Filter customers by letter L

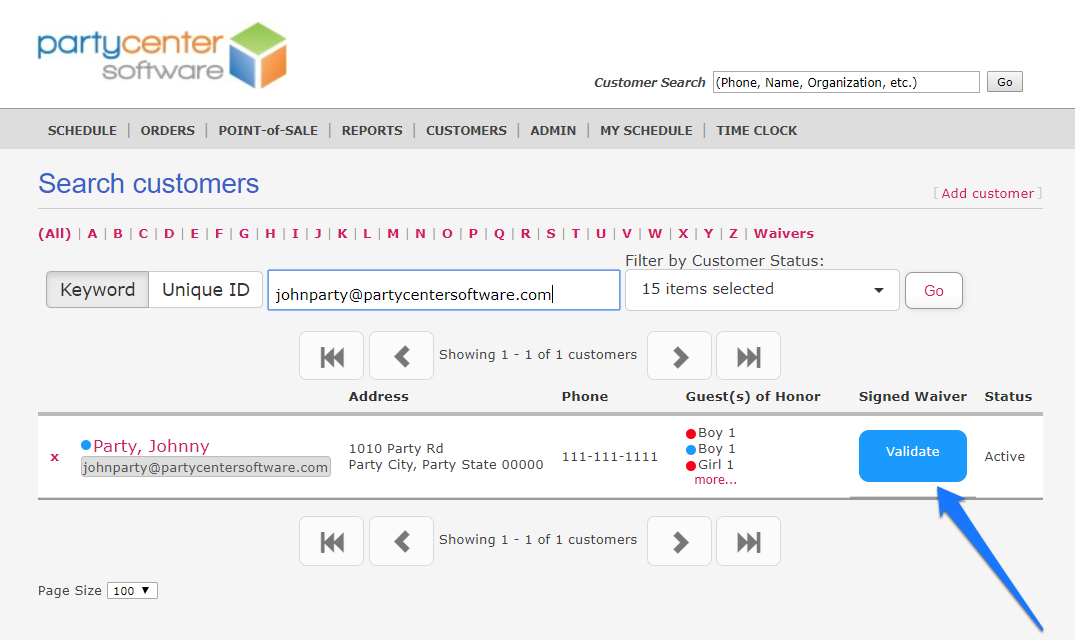pos(367,234)
